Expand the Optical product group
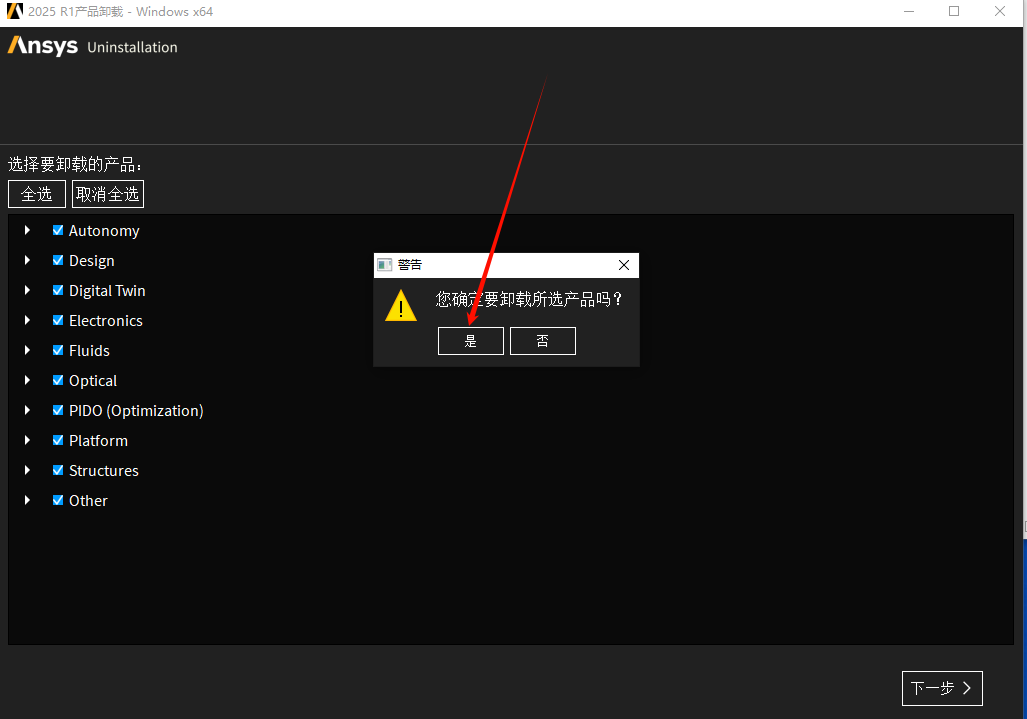Viewport: 1027px width, 719px height. point(28,380)
